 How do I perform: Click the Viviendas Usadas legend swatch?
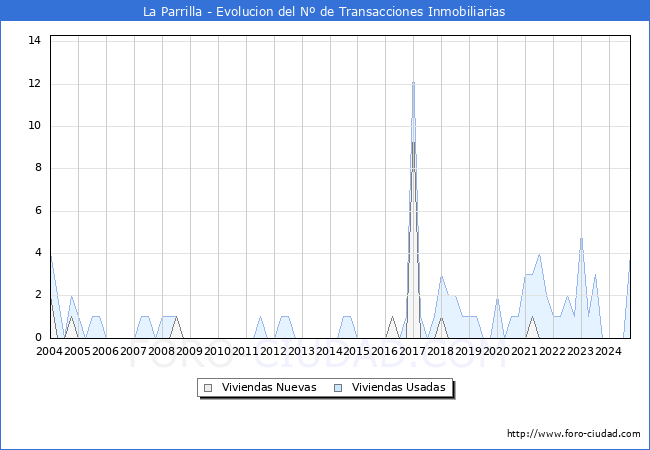(x=338, y=388)
